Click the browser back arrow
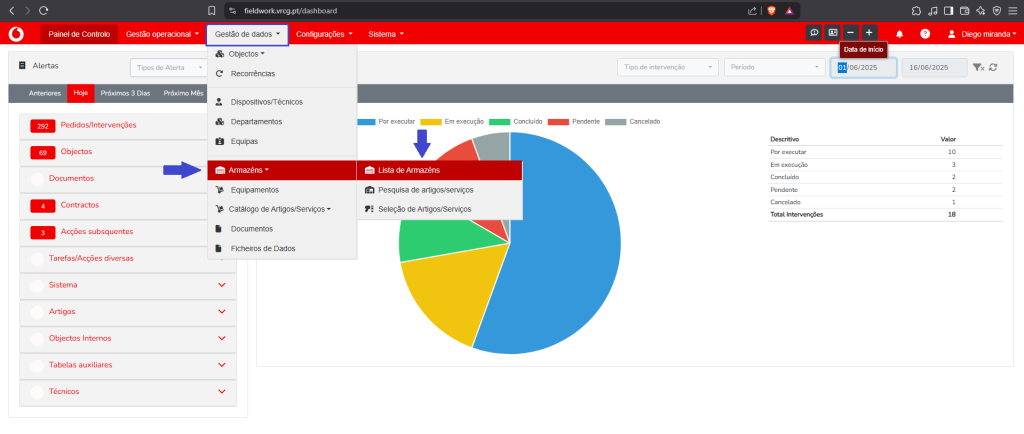The width and height of the screenshot is (1024, 434). click(x=11, y=10)
